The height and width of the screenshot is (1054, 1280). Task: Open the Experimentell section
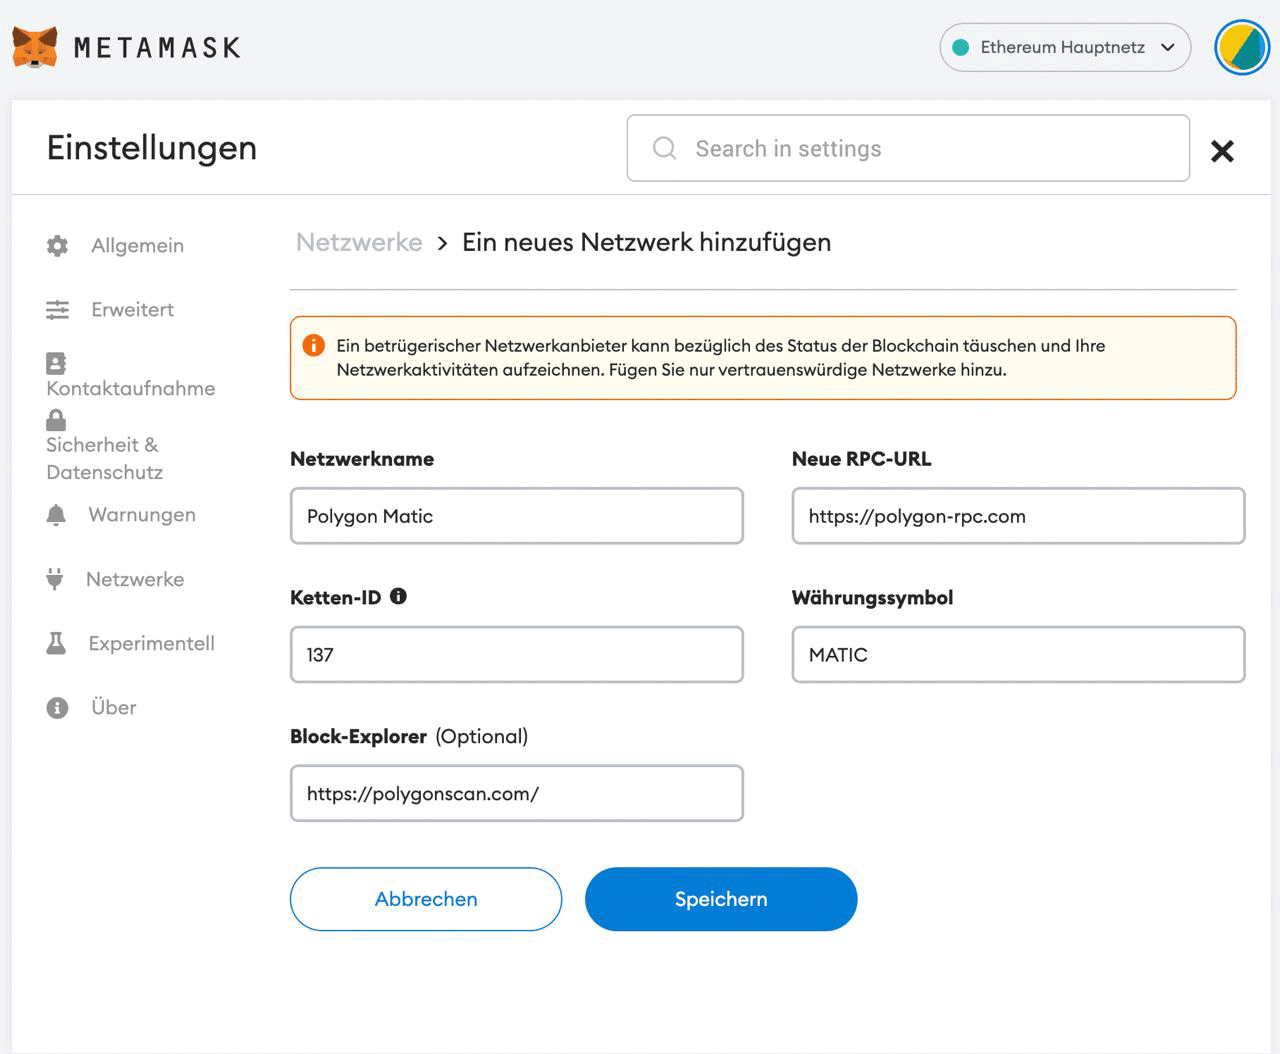151,643
